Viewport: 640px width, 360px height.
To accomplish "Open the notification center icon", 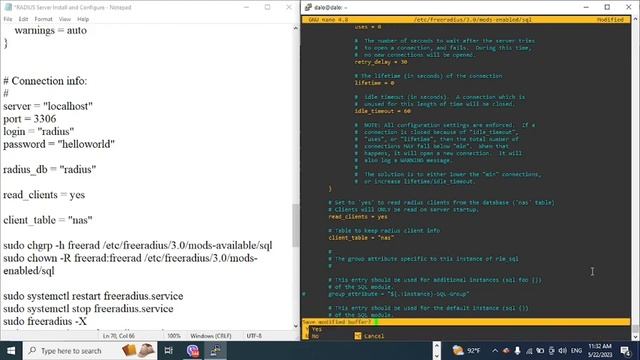I will click(x=625, y=351).
